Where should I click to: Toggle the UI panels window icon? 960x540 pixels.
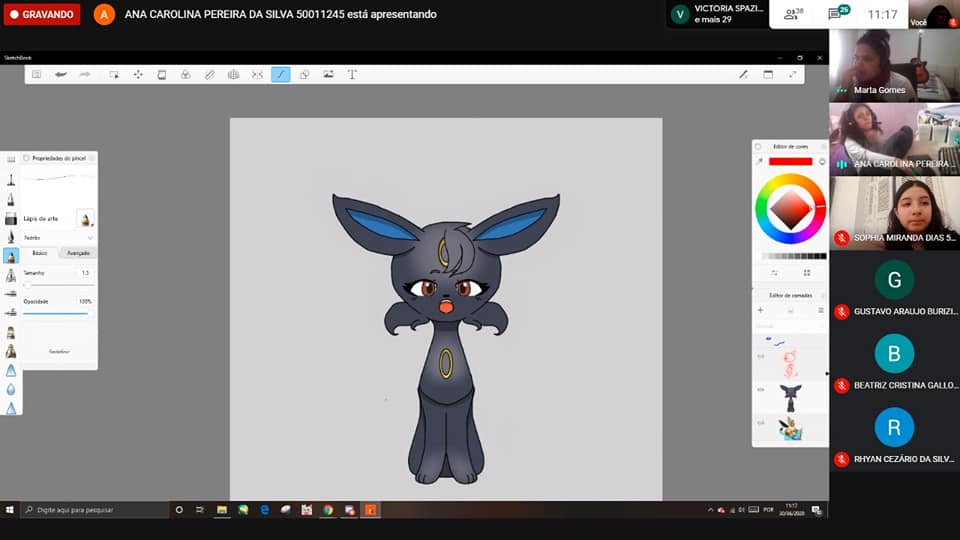pos(768,75)
